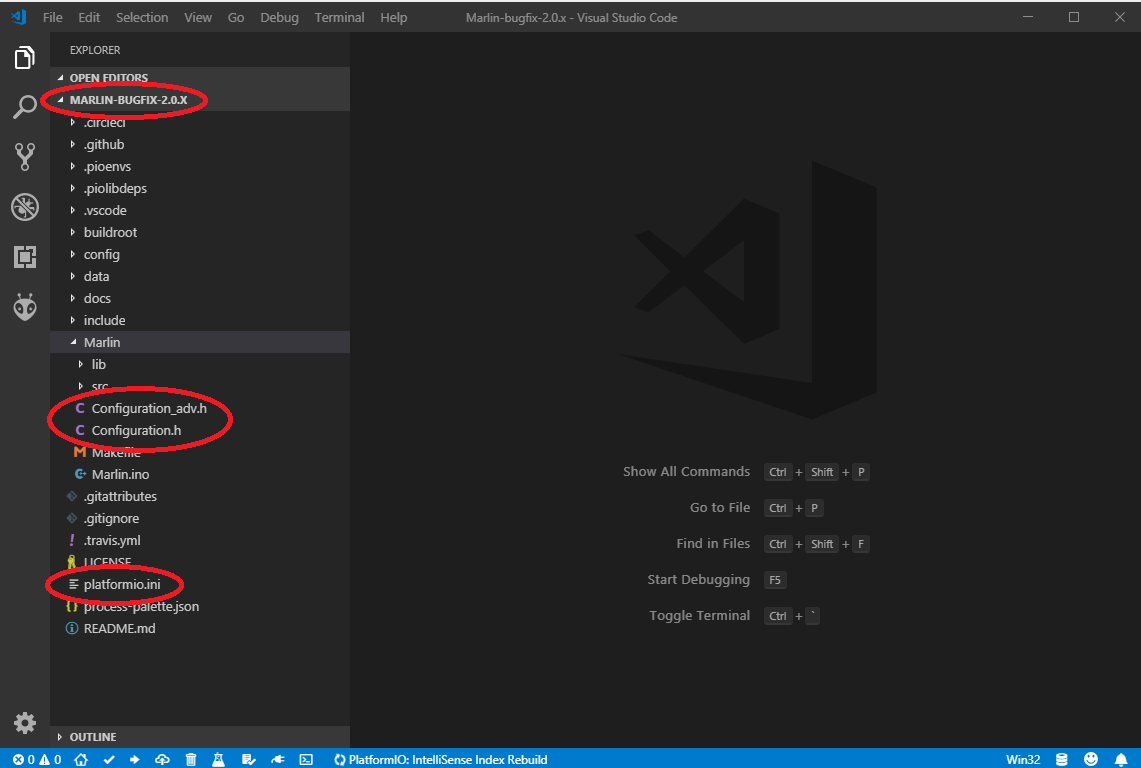Viewport: 1141px width, 768px height.
Task: Expand the .github folder
Action: (x=200, y=144)
